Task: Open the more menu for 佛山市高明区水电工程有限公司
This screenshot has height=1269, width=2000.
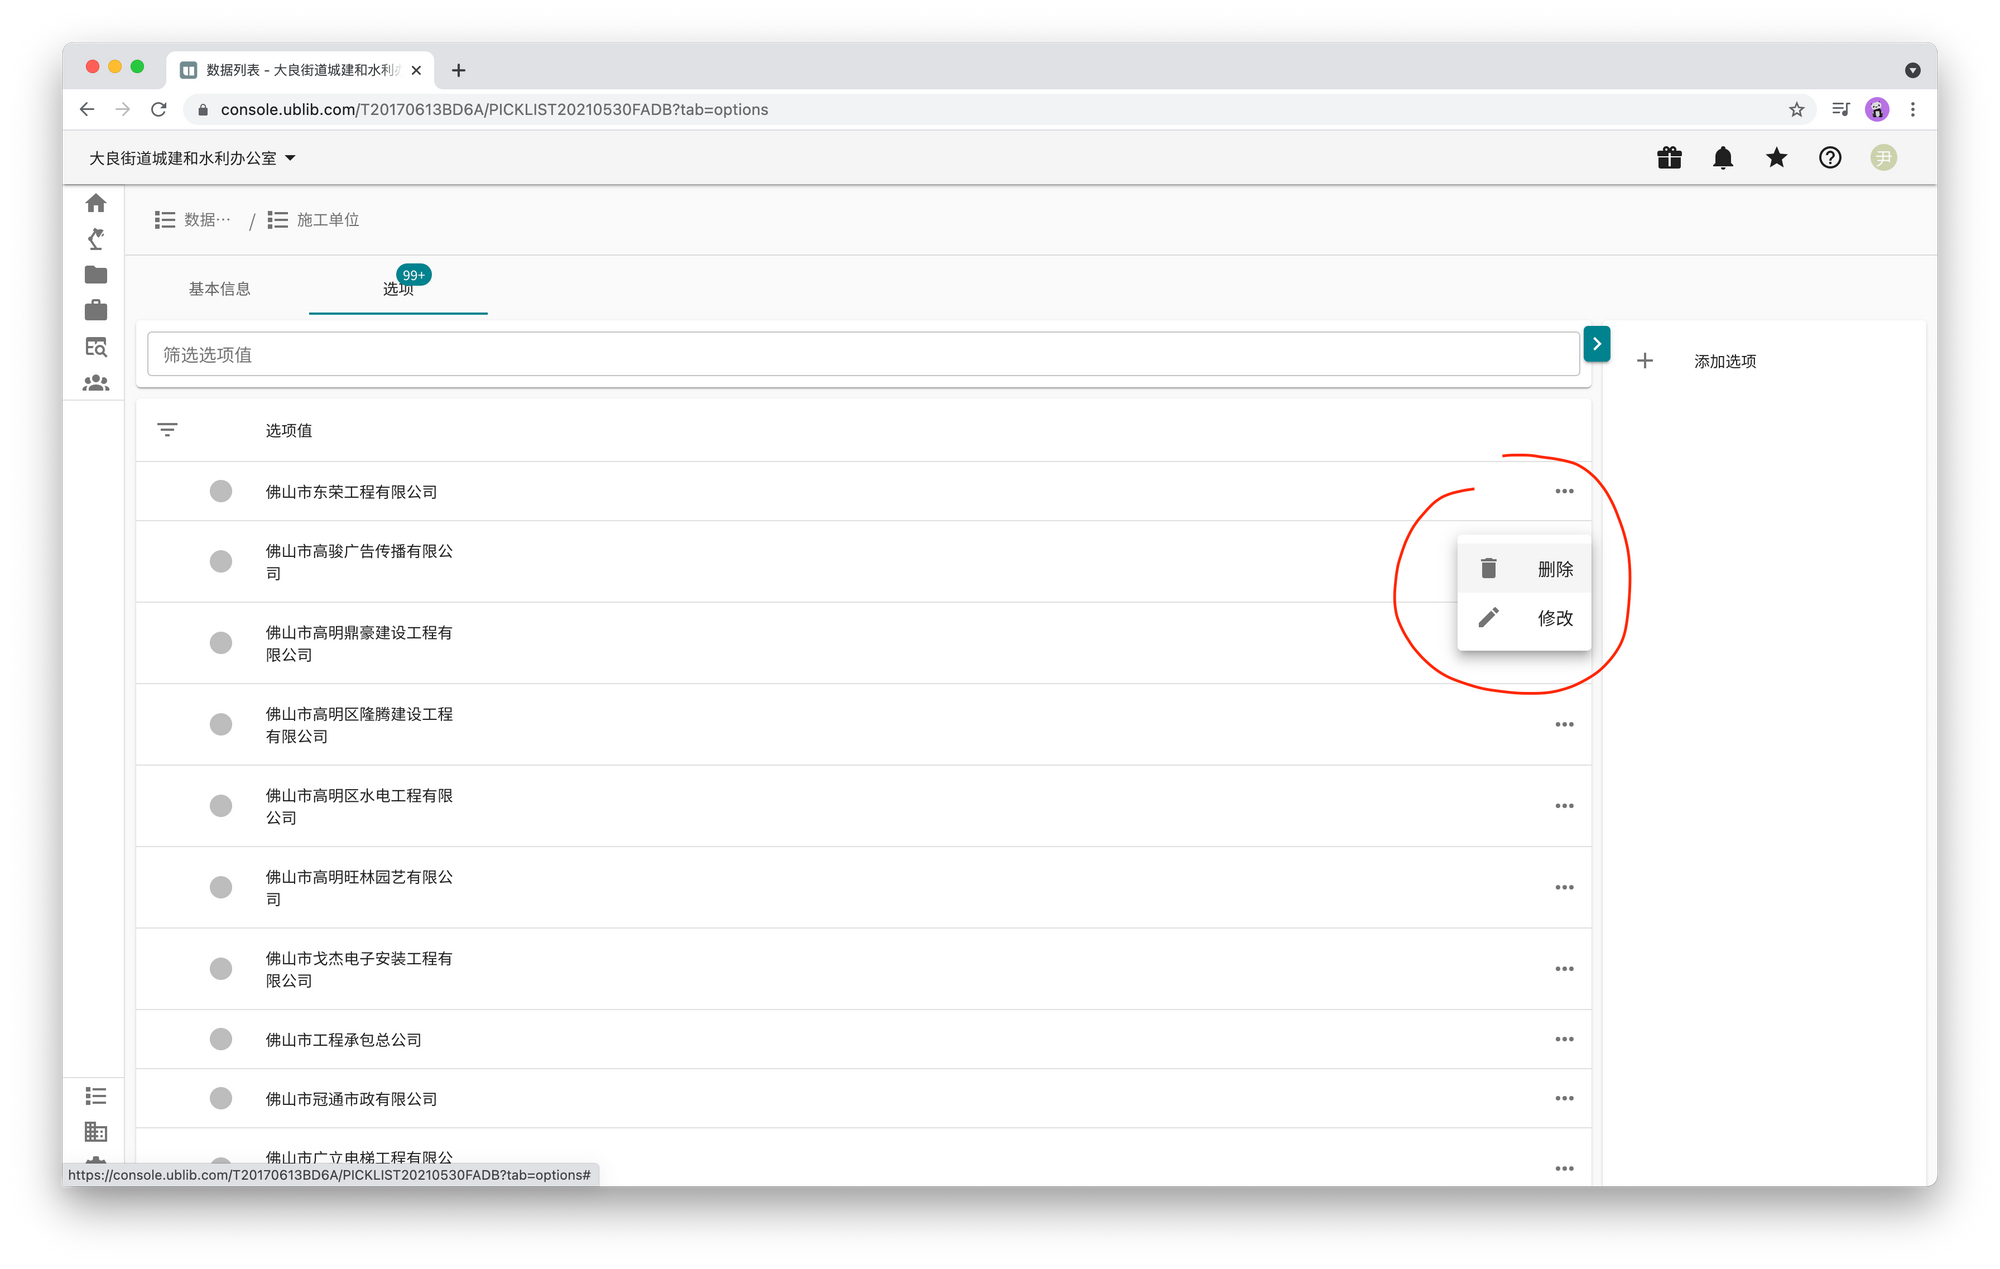Action: click(1564, 806)
